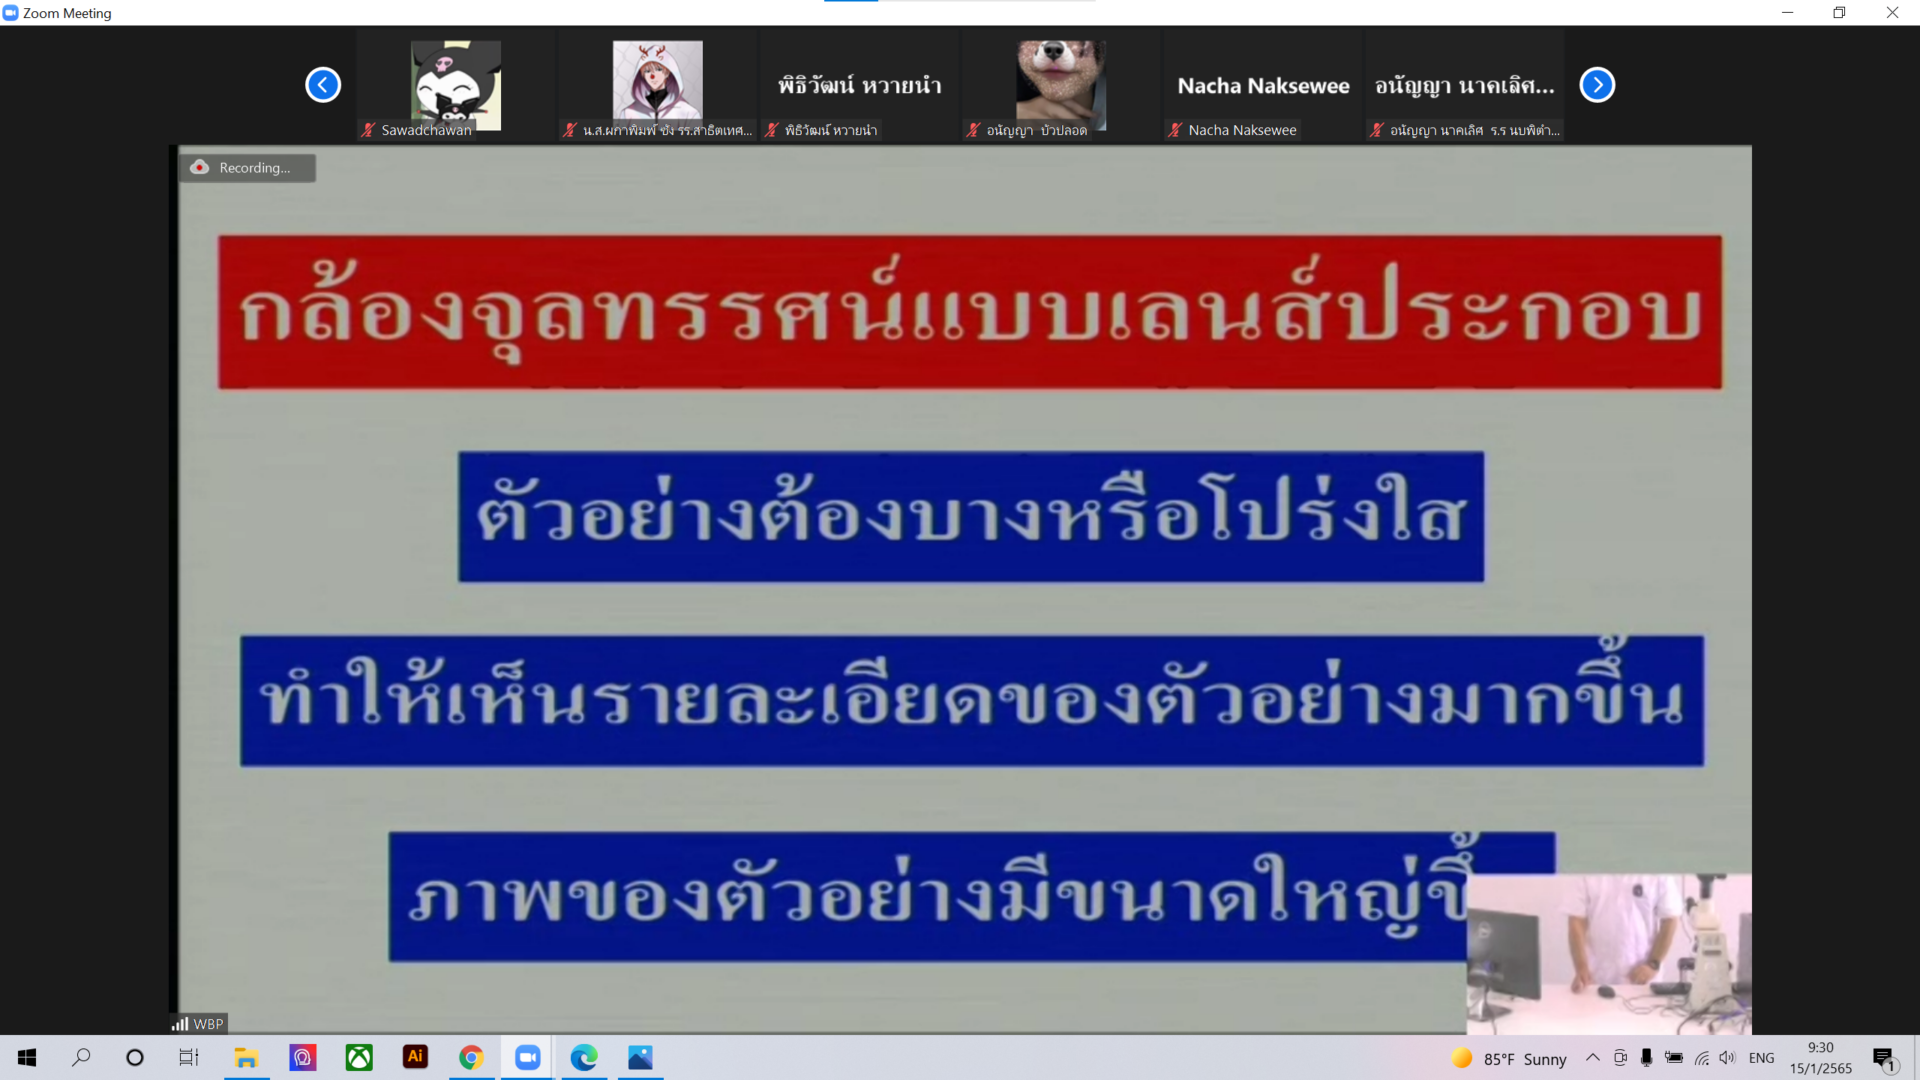This screenshot has width=1920, height=1080.
Task: Open the system volume control
Action: 1727,1058
